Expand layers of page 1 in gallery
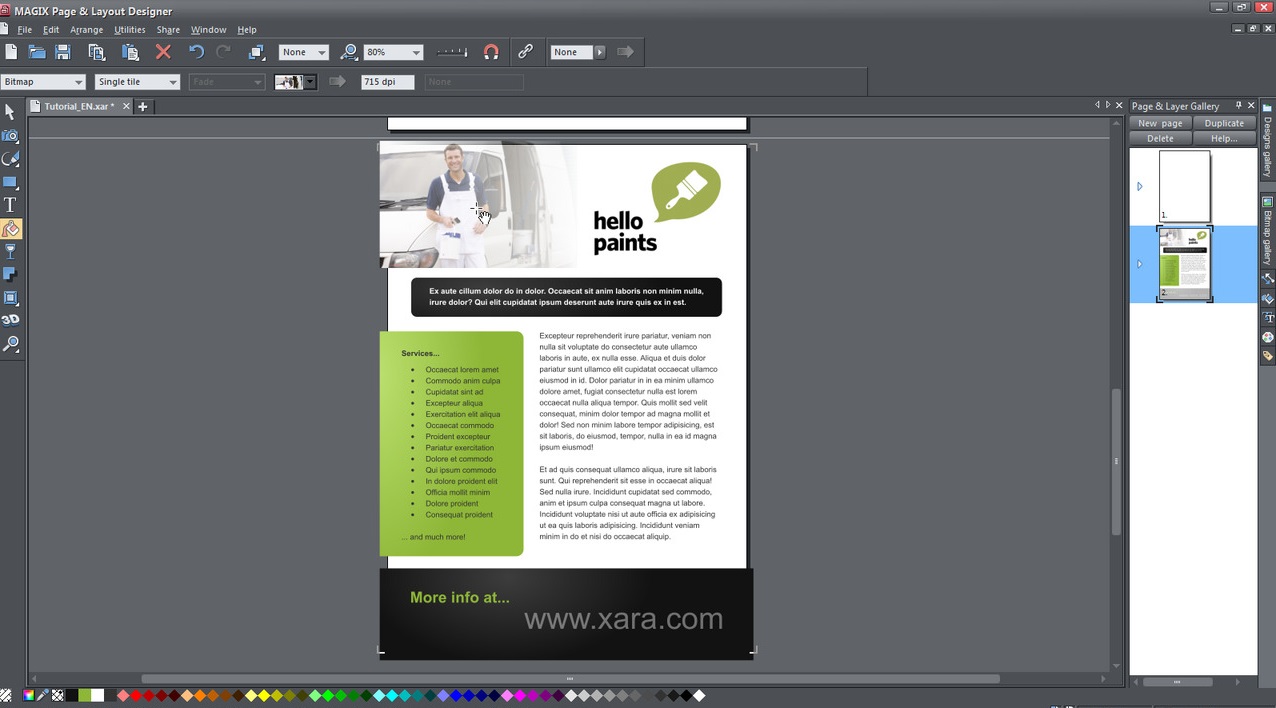1276x708 pixels. 1140,187
